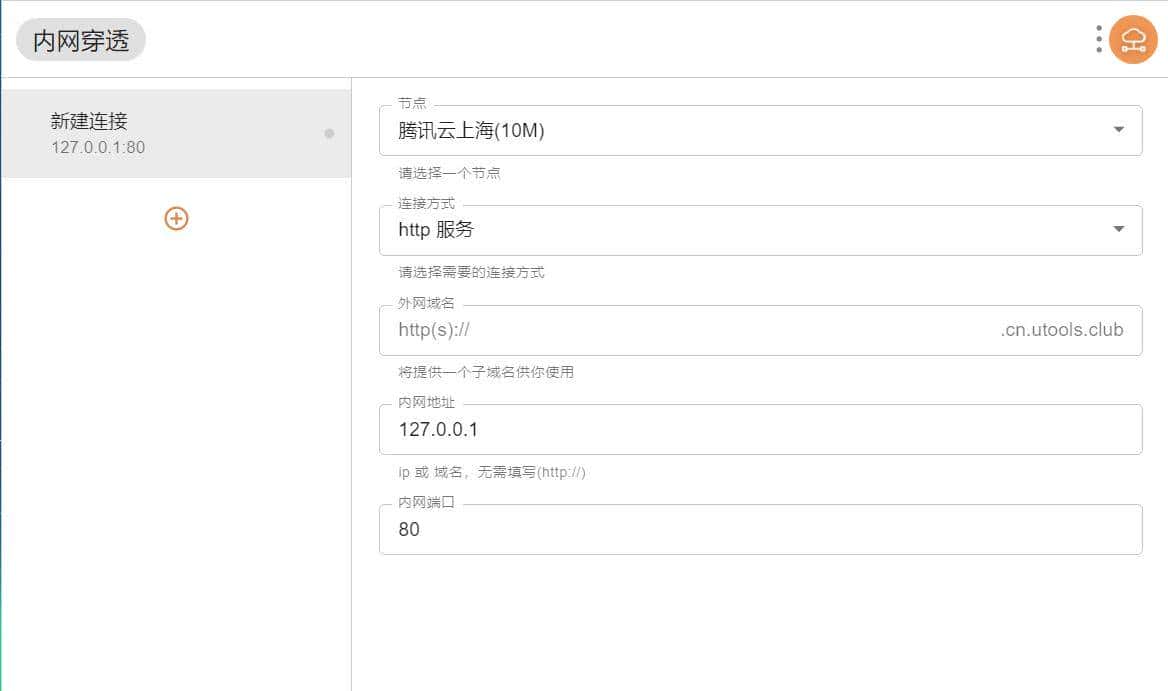This screenshot has height=691, width=1168.
Task: Click the 节点 field label area
Action: click(x=412, y=102)
